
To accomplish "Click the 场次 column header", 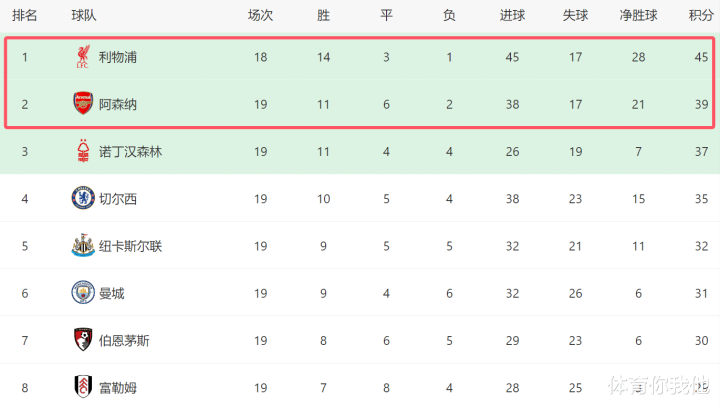I will [260, 16].
